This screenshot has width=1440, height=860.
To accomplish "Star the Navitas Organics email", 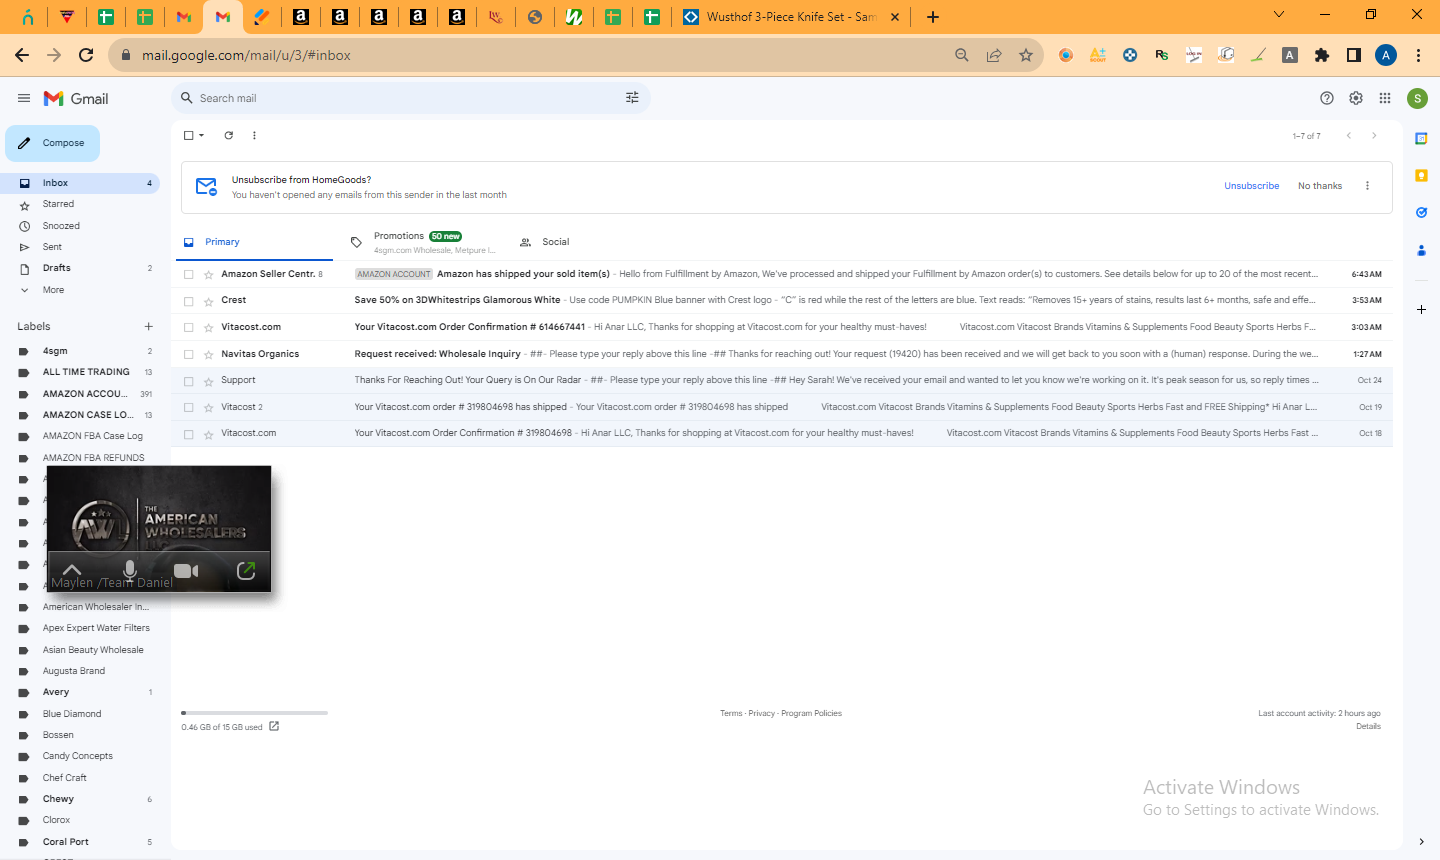I will tap(208, 354).
